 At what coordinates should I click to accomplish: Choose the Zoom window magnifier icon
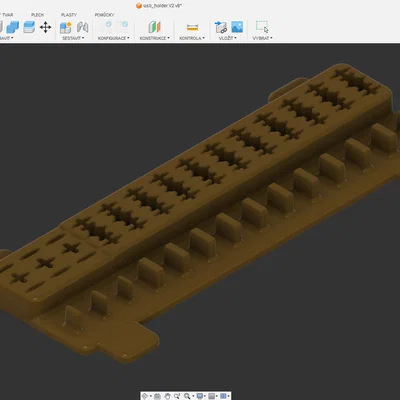coord(187,396)
